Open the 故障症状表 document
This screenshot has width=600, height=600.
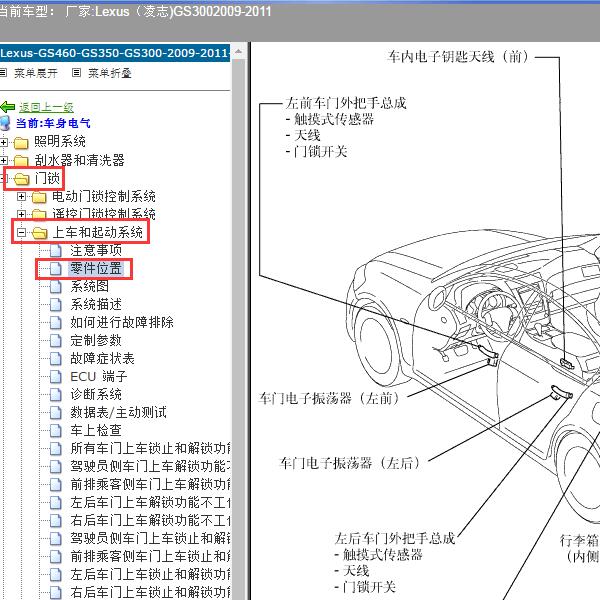coord(103,358)
